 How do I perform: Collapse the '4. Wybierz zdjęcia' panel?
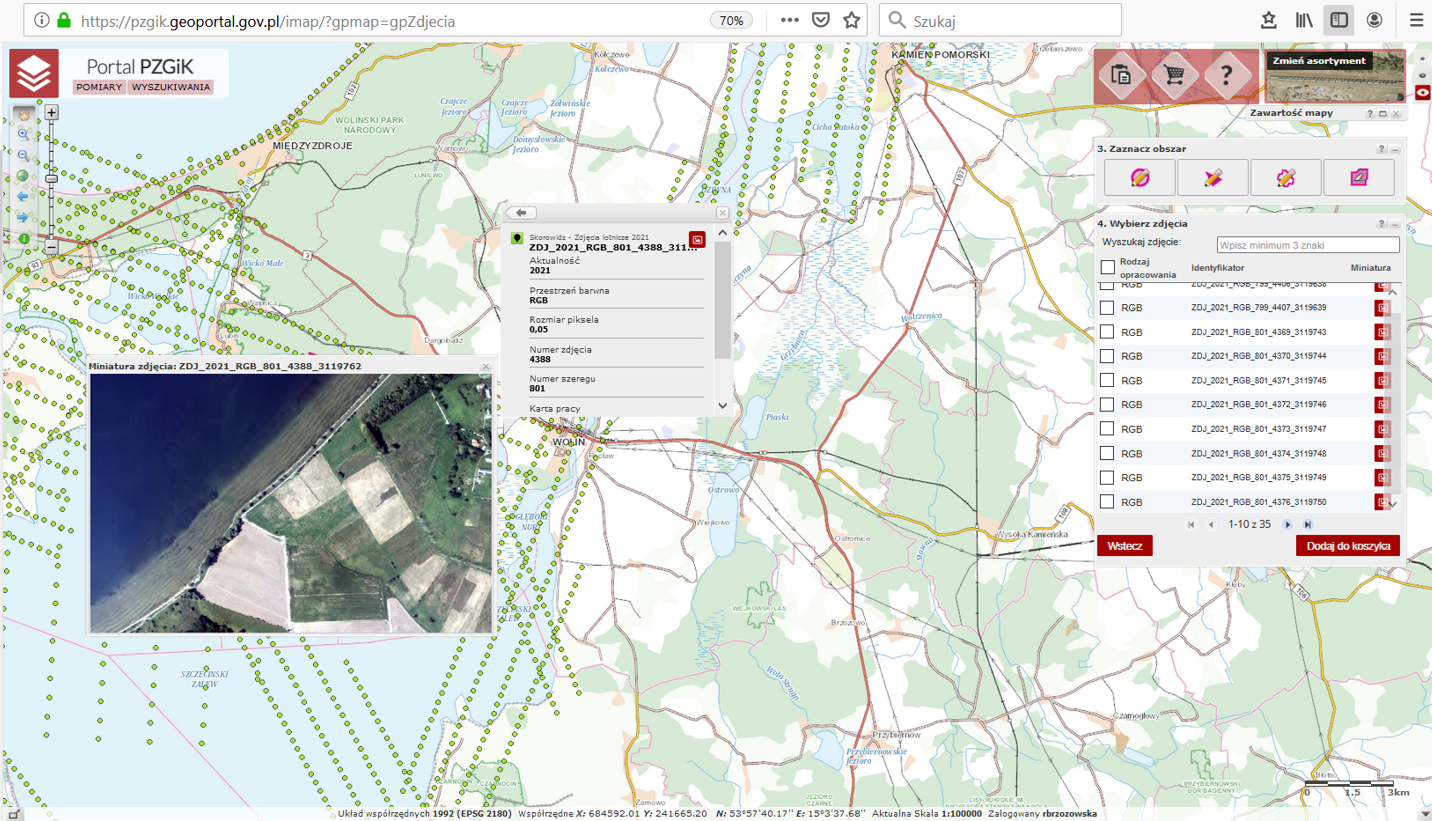[1395, 224]
